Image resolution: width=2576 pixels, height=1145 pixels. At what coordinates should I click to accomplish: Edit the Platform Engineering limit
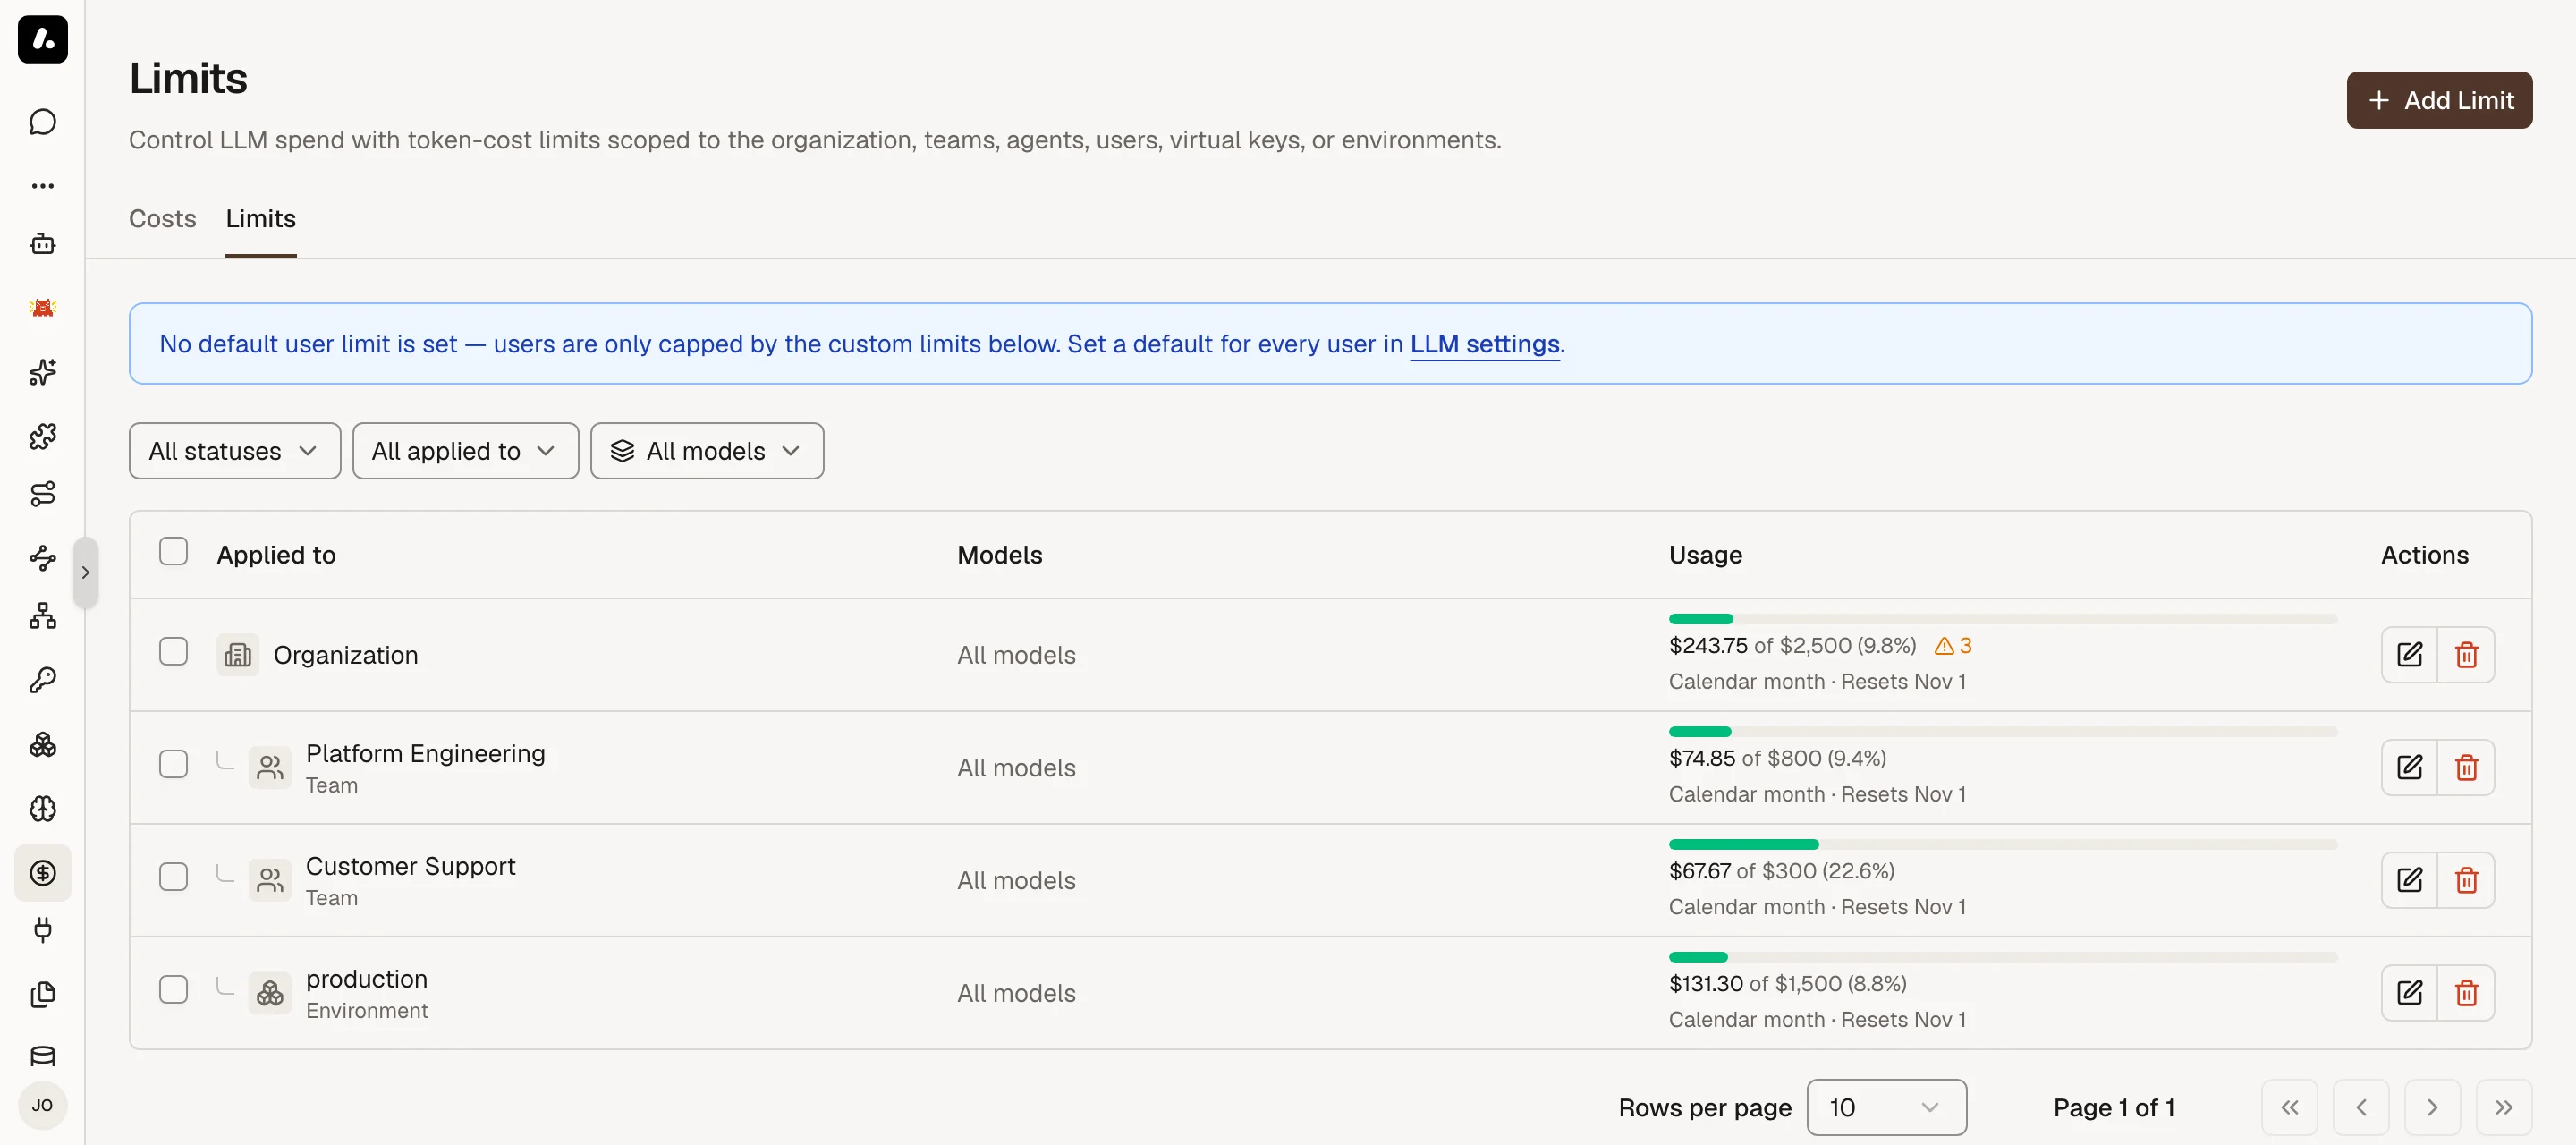pyautogui.click(x=2409, y=768)
